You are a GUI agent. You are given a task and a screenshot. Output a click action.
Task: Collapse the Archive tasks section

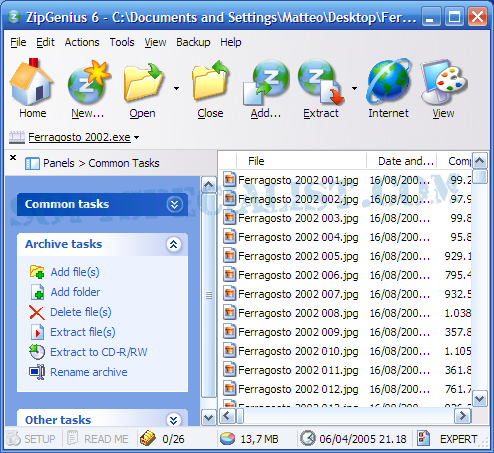coord(174,245)
